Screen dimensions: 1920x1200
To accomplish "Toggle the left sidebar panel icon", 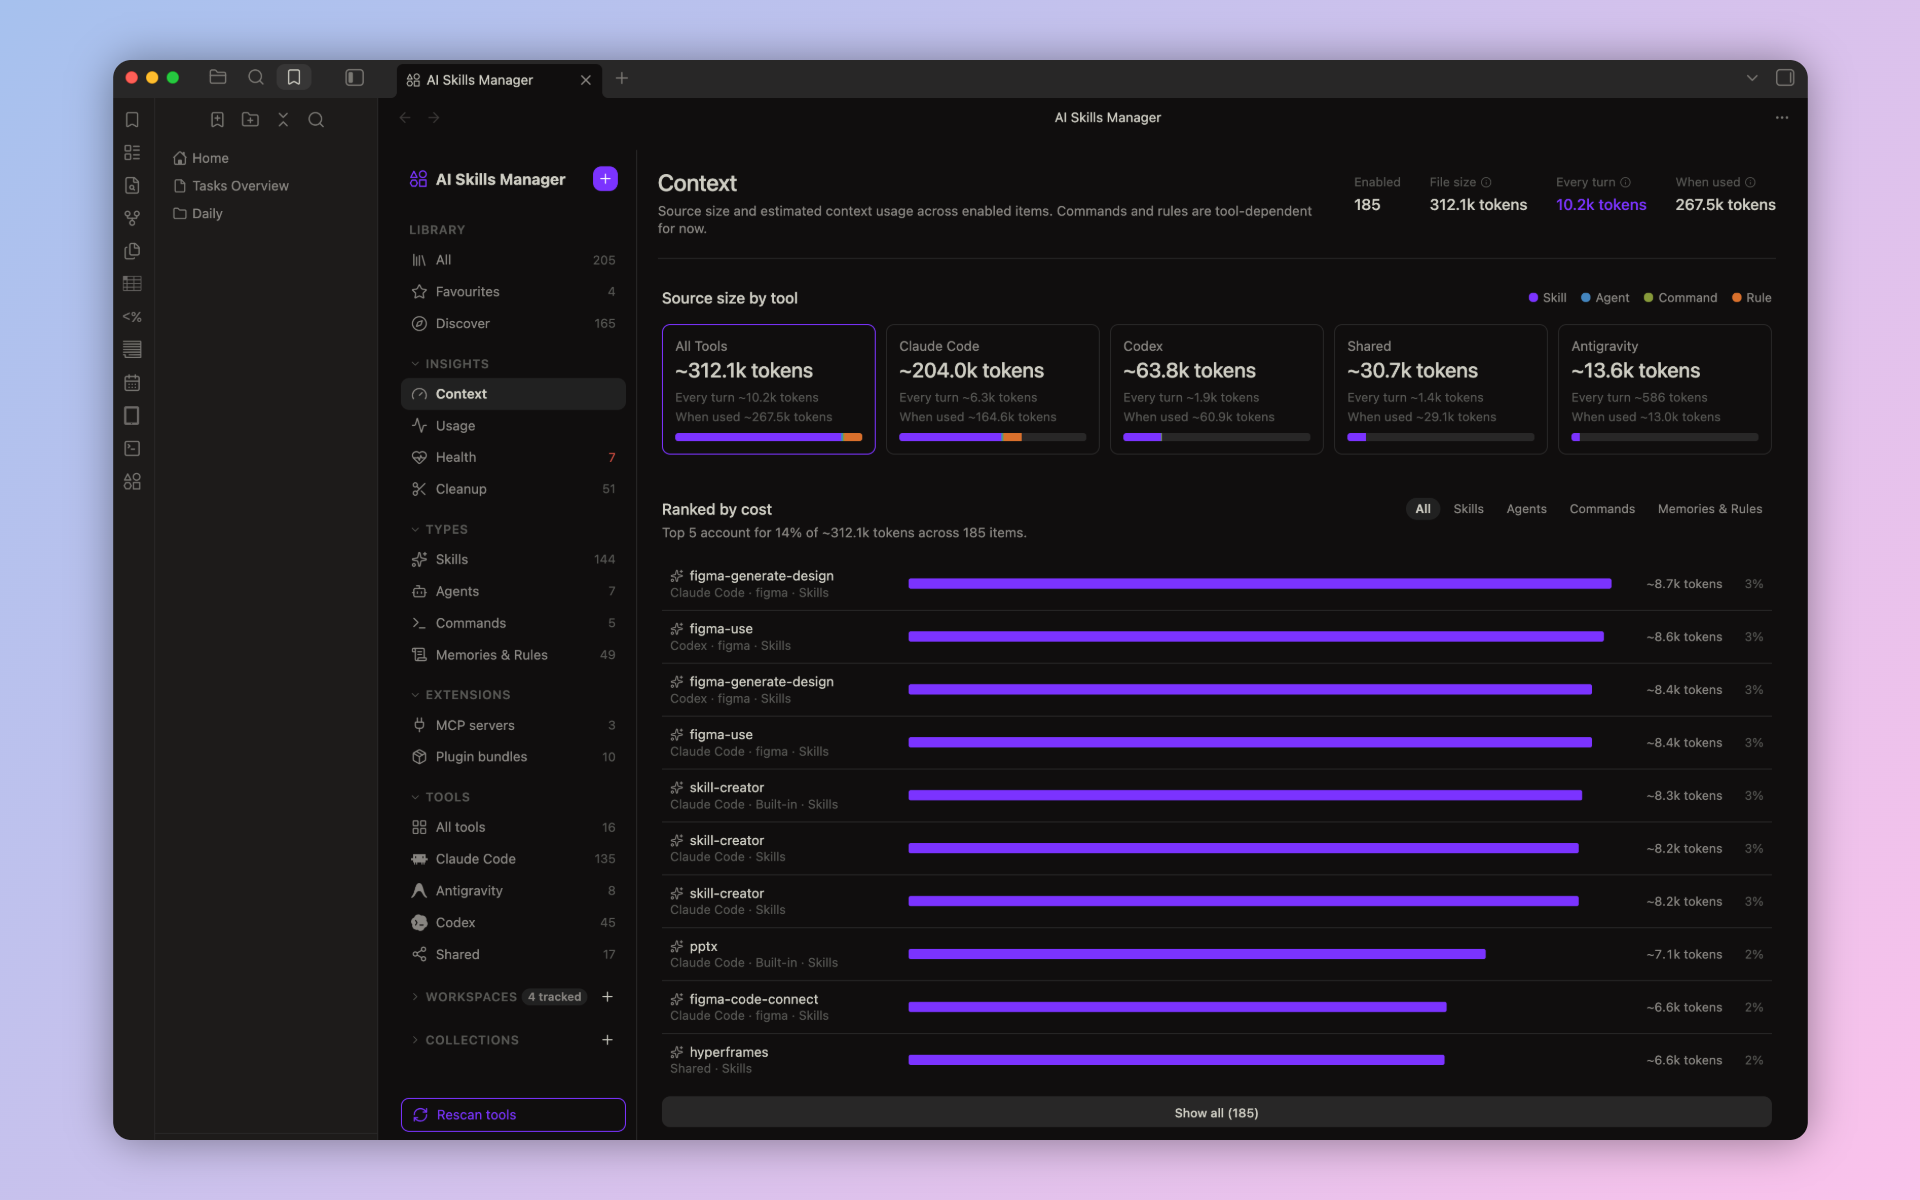I will pos(354,78).
